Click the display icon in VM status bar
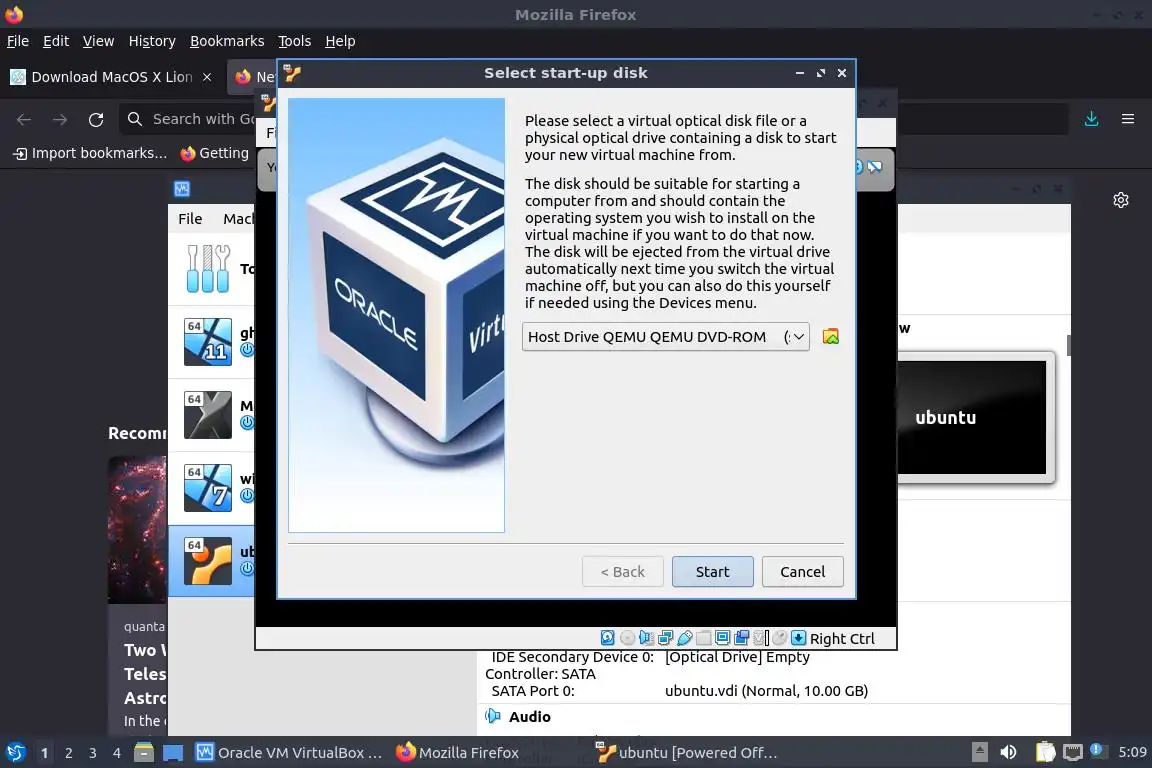Image resolution: width=1152 pixels, height=768 pixels. coord(722,638)
